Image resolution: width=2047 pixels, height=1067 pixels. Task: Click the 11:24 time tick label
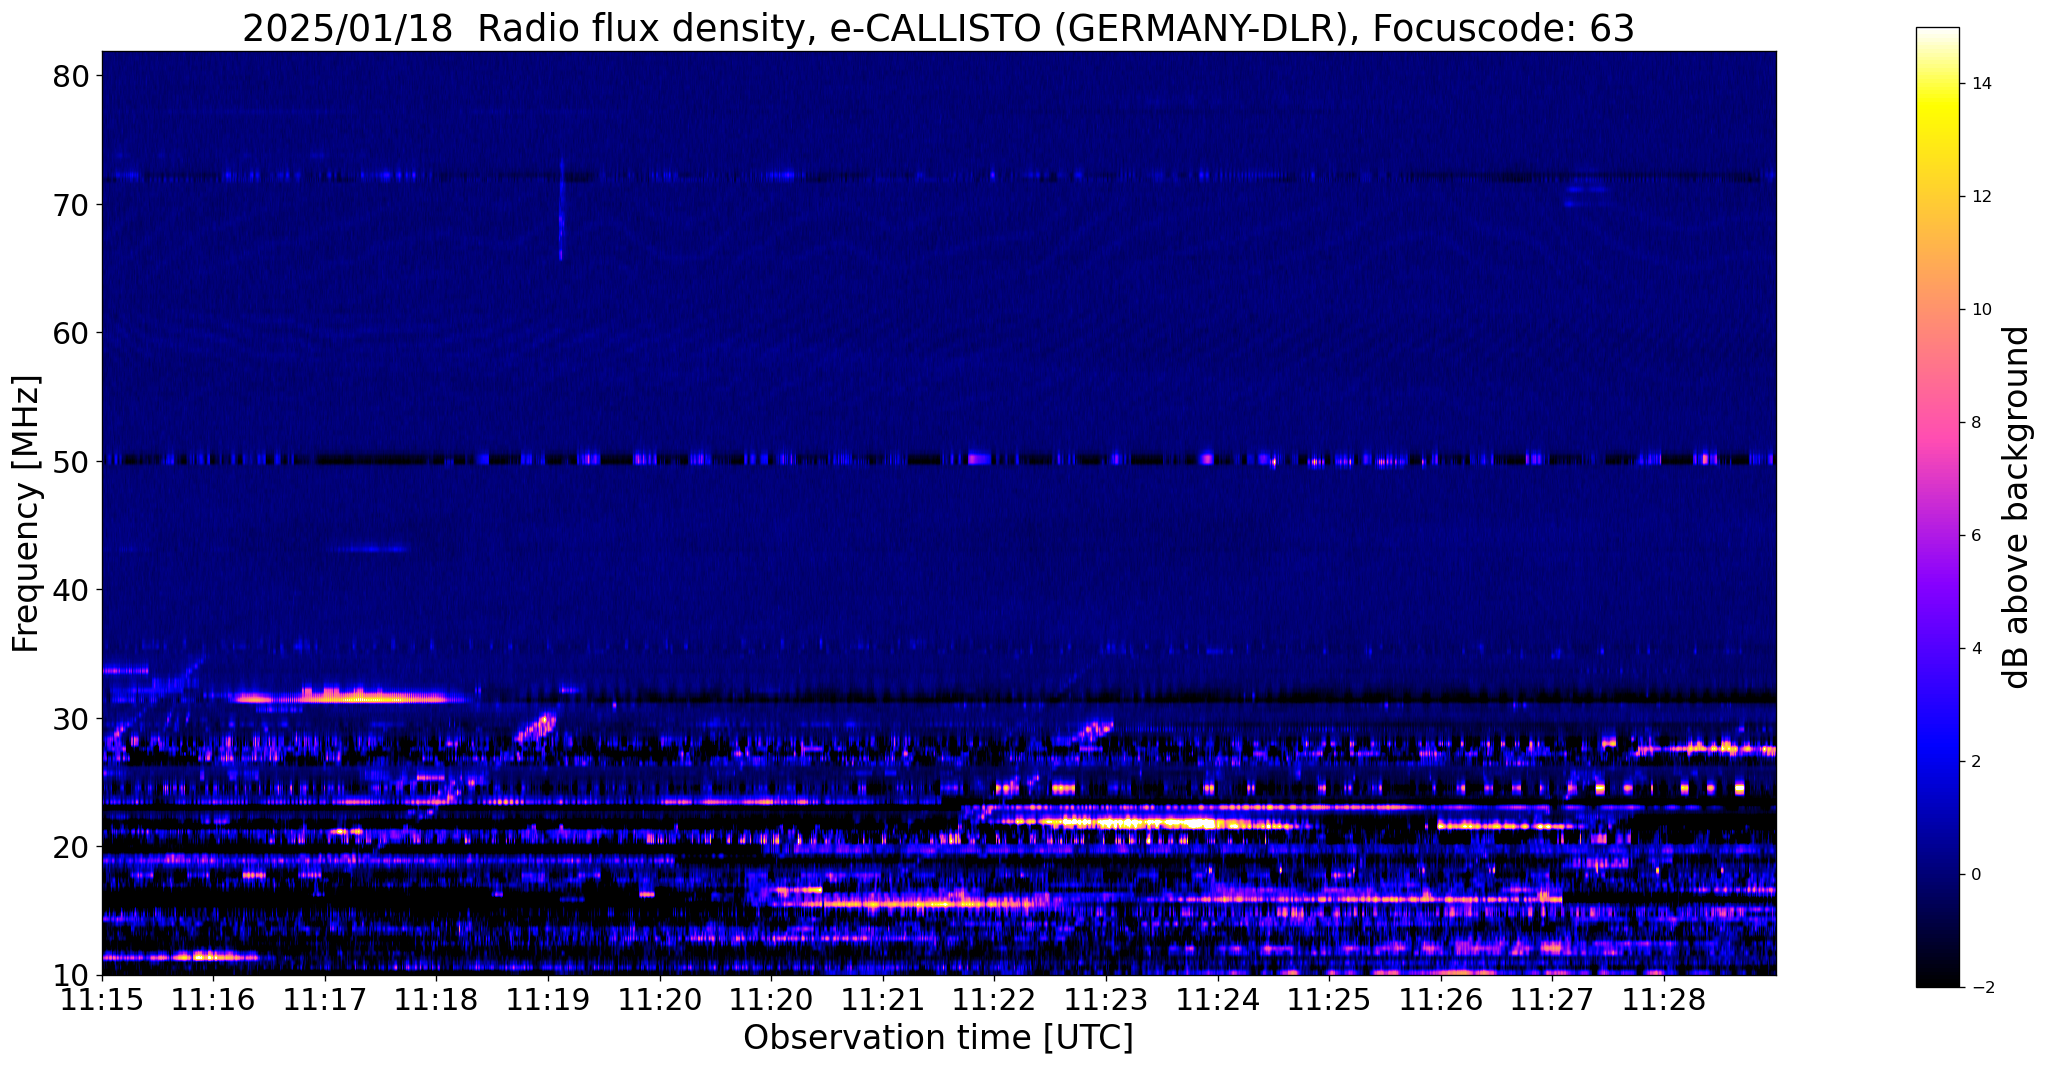(x=1217, y=1001)
